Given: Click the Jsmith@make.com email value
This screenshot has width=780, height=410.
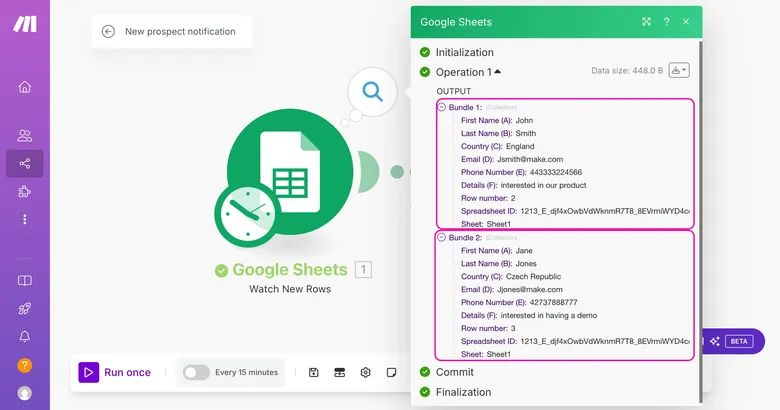Looking at the screenshot, I should point(530,159).
